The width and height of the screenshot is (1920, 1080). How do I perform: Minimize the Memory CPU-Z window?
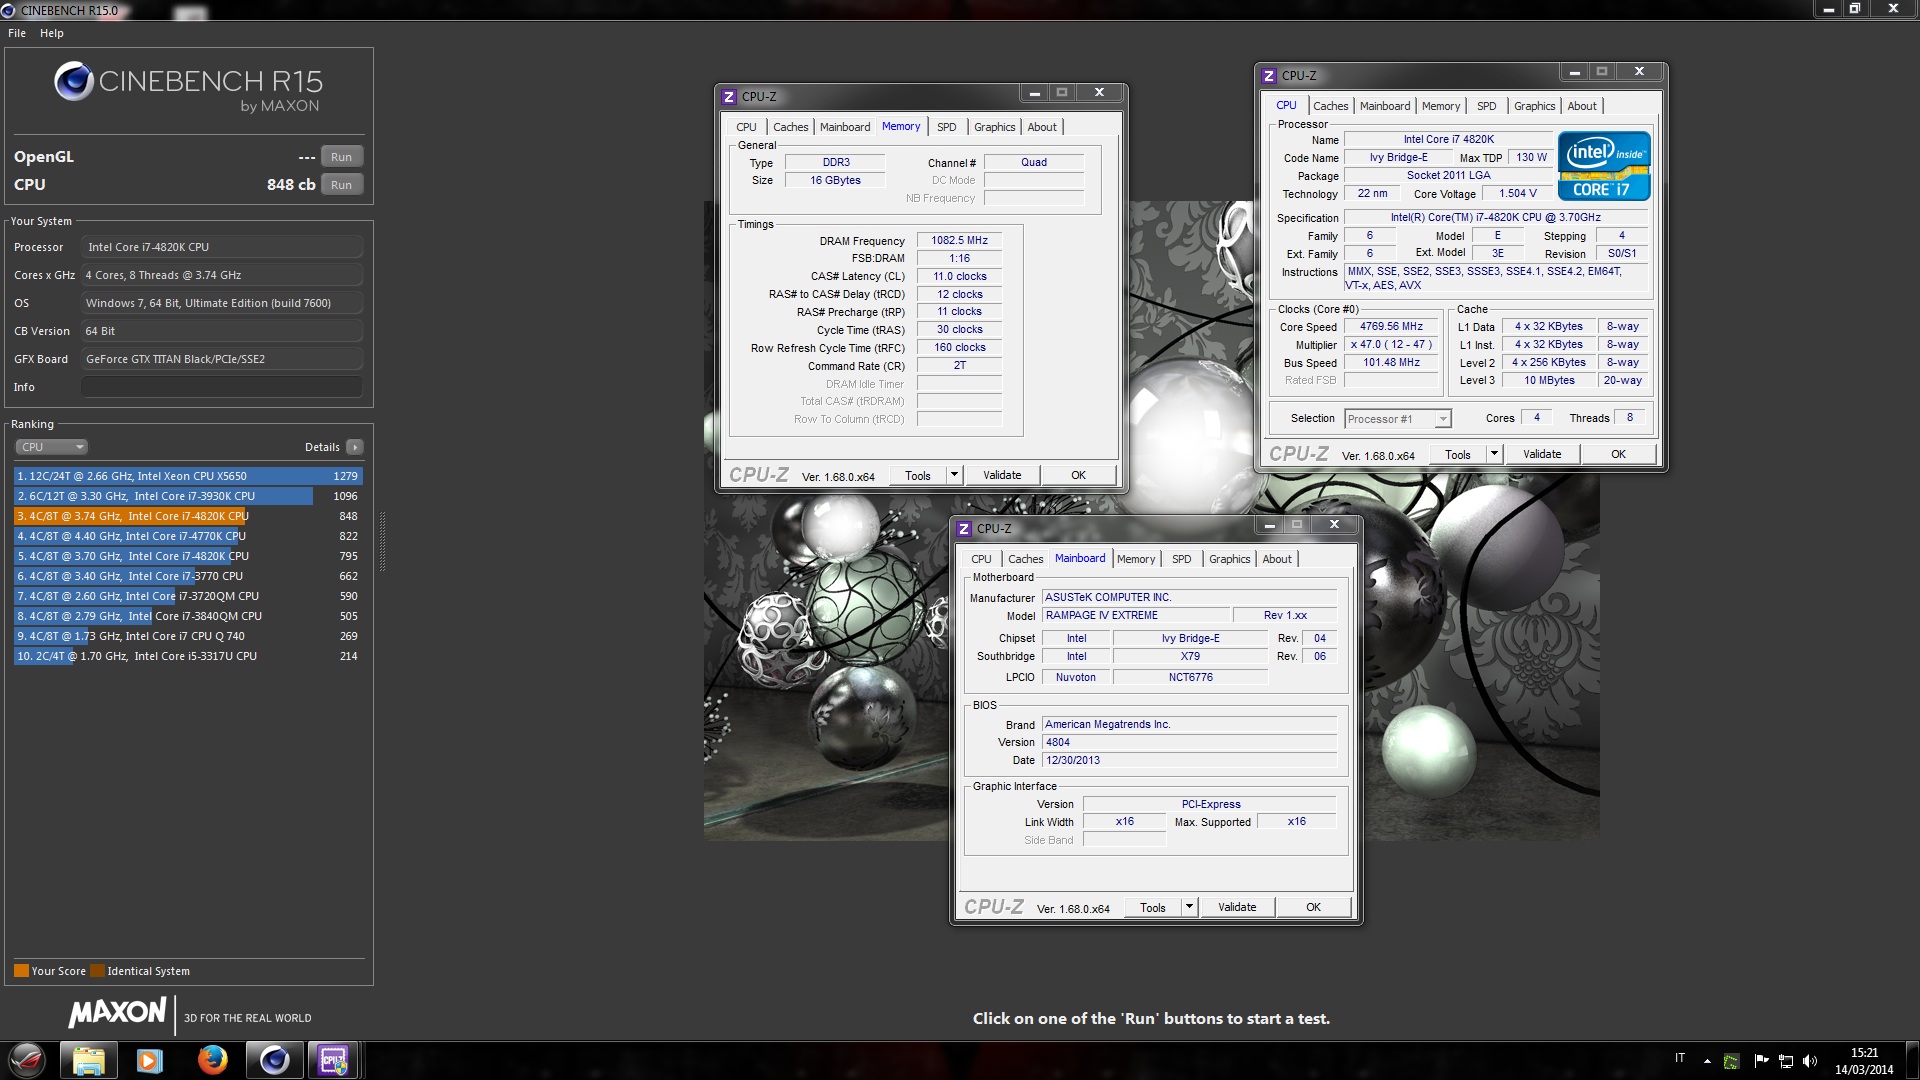pyautogui.click(x=1034, y=93)
